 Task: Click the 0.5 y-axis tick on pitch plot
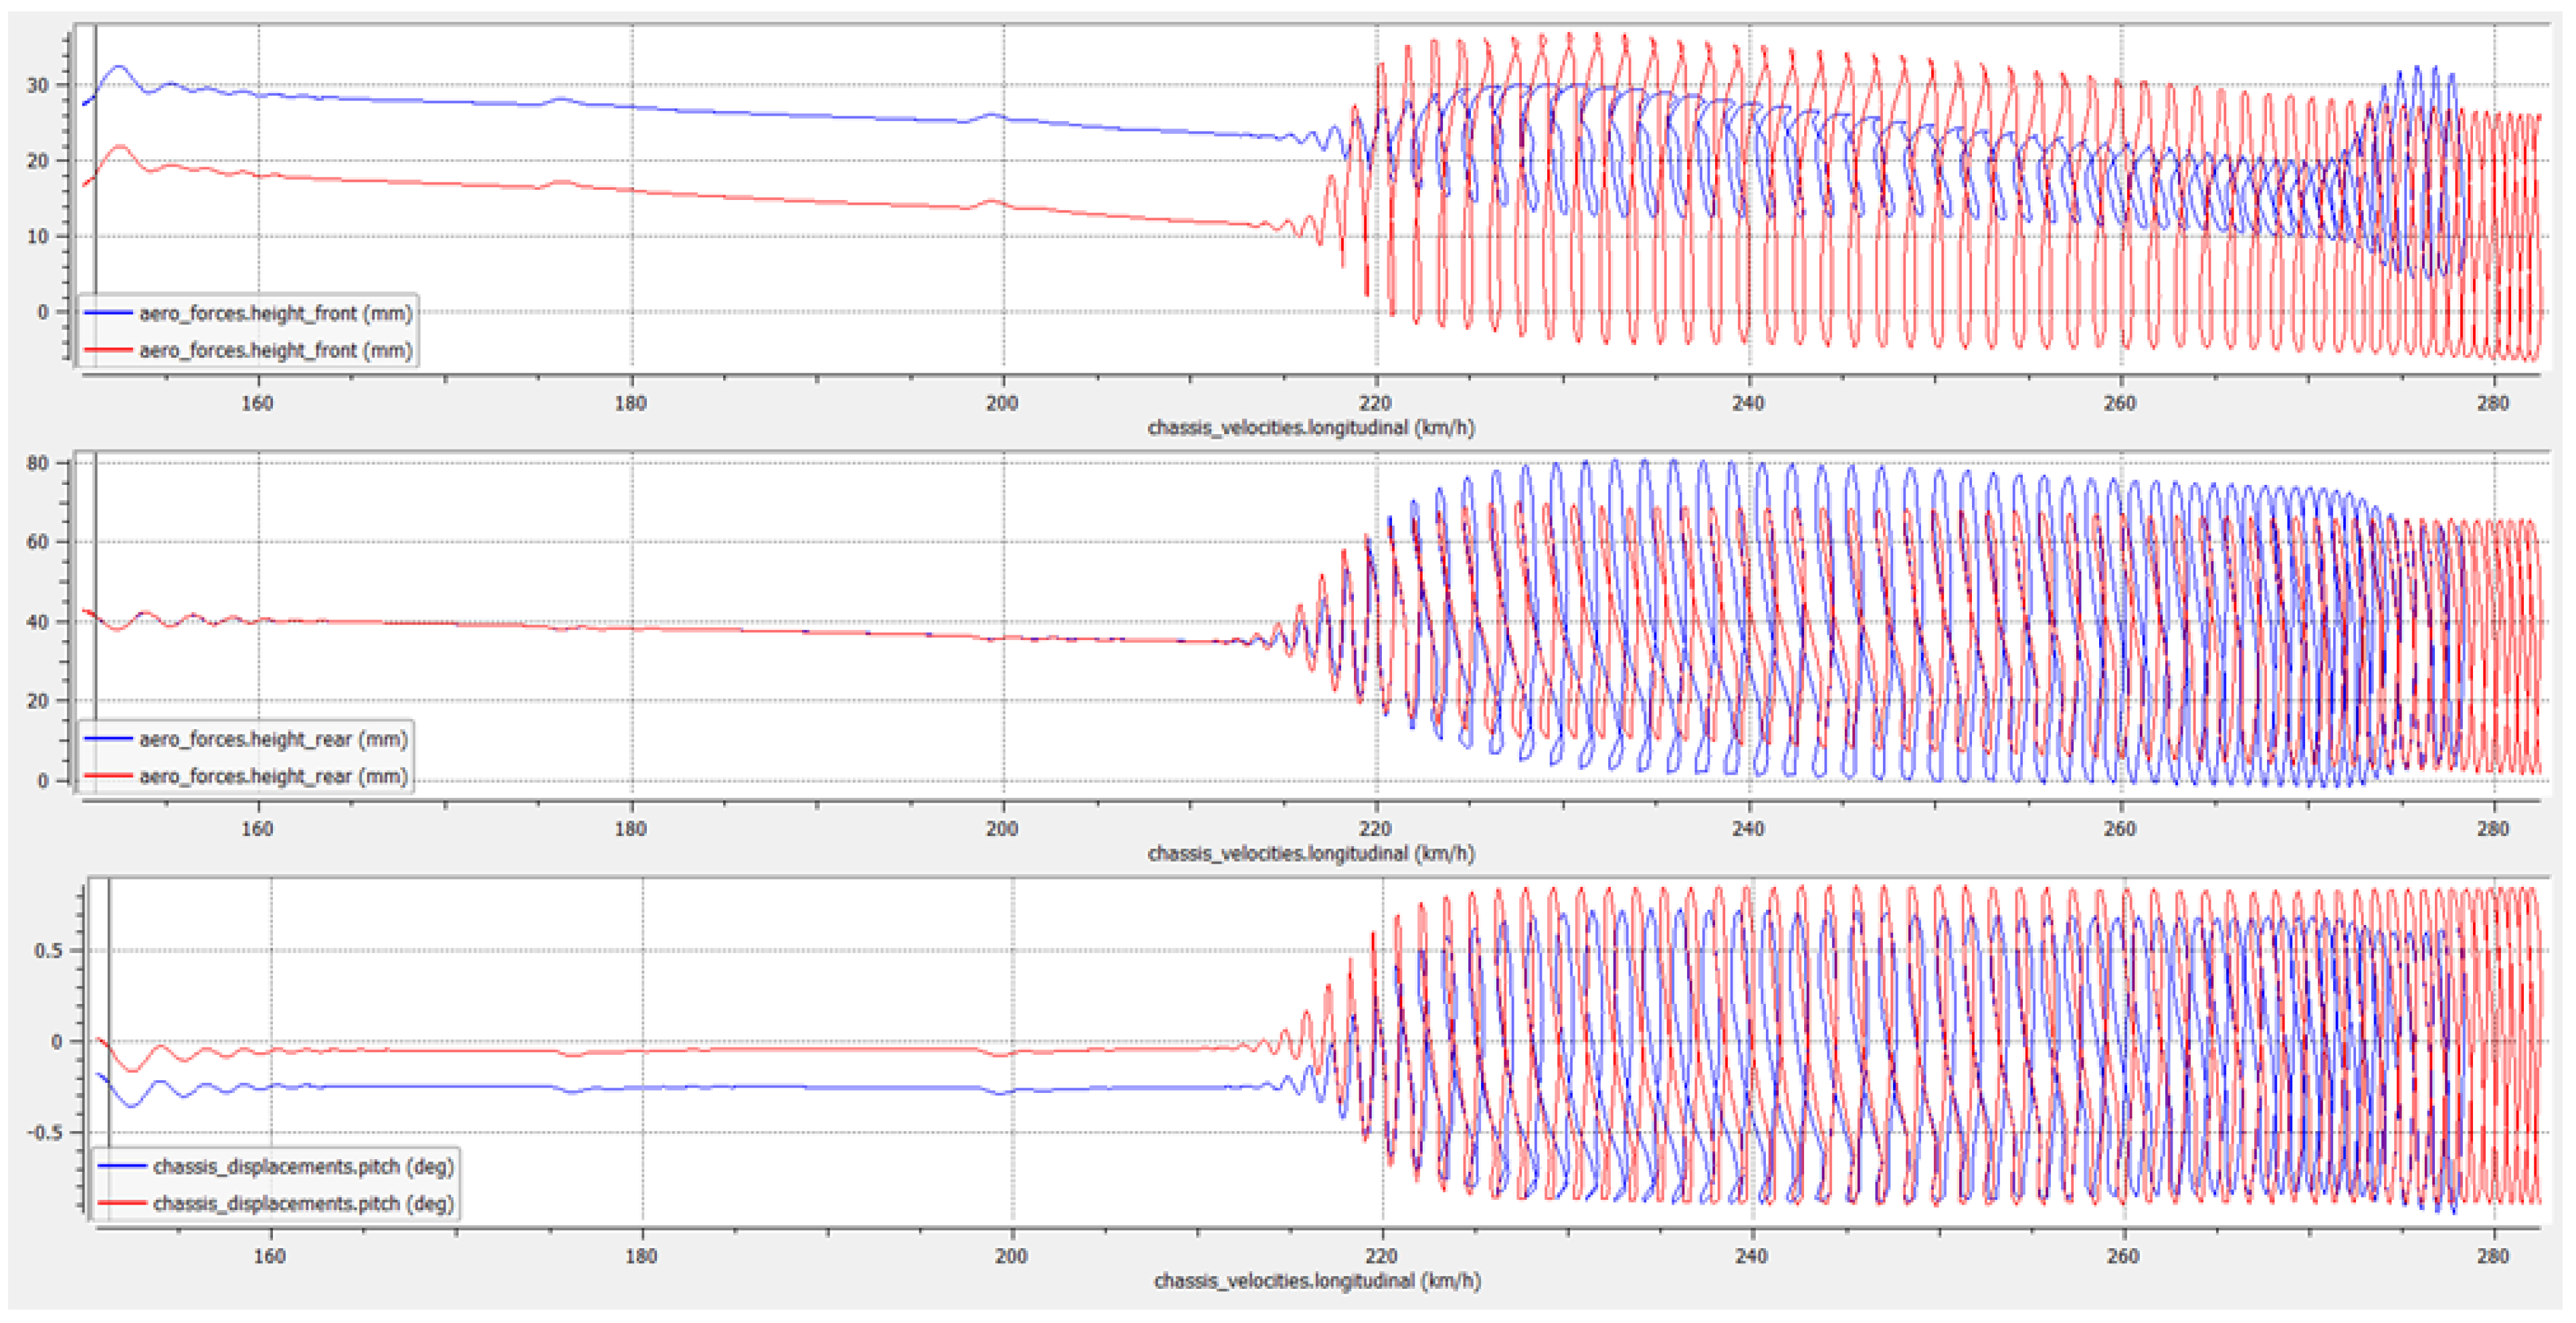click(x=48, y=950)
